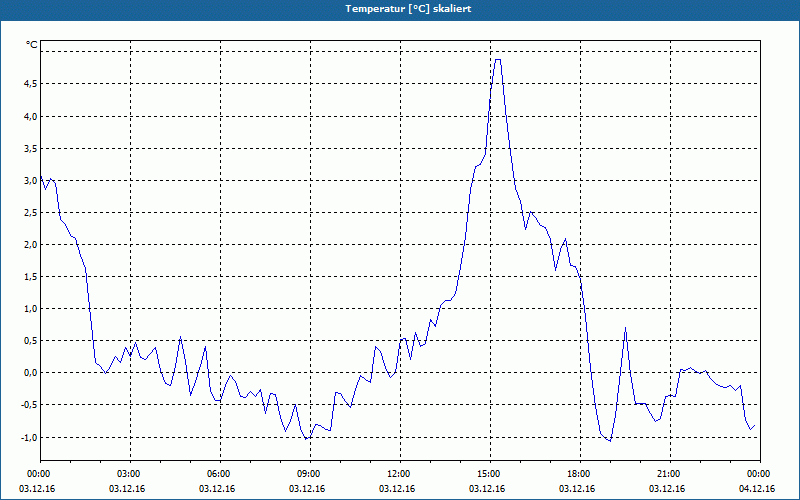Click the 21:00 x-axis label
The width and height of the screenshot is (800, 500).
click(670, 474)
